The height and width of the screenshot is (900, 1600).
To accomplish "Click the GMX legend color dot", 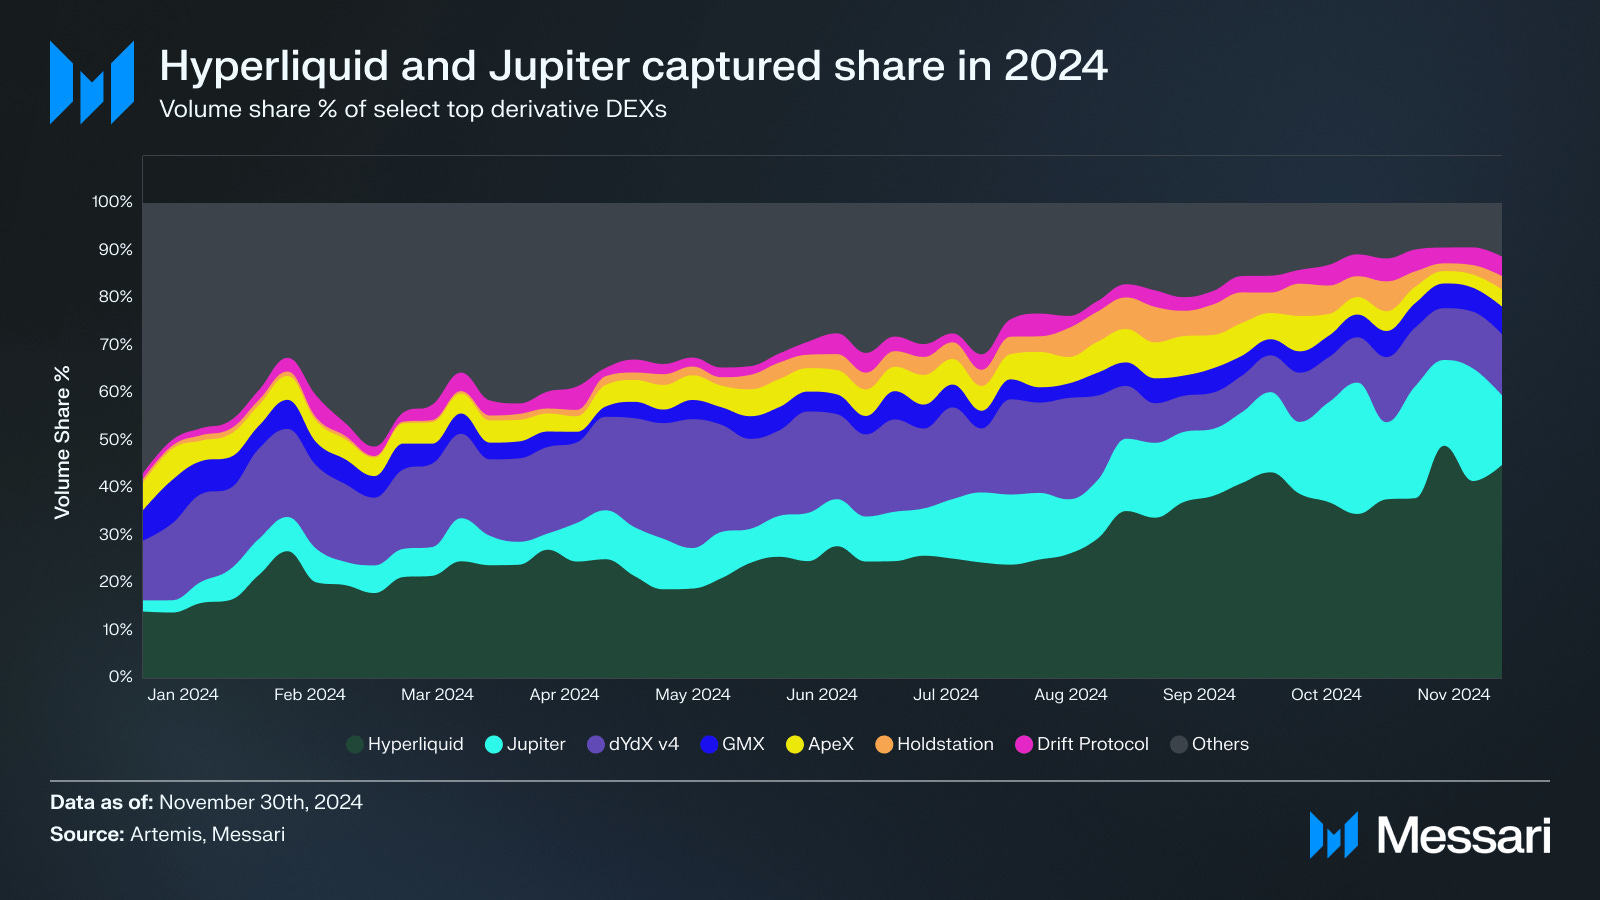I will 709,744.
